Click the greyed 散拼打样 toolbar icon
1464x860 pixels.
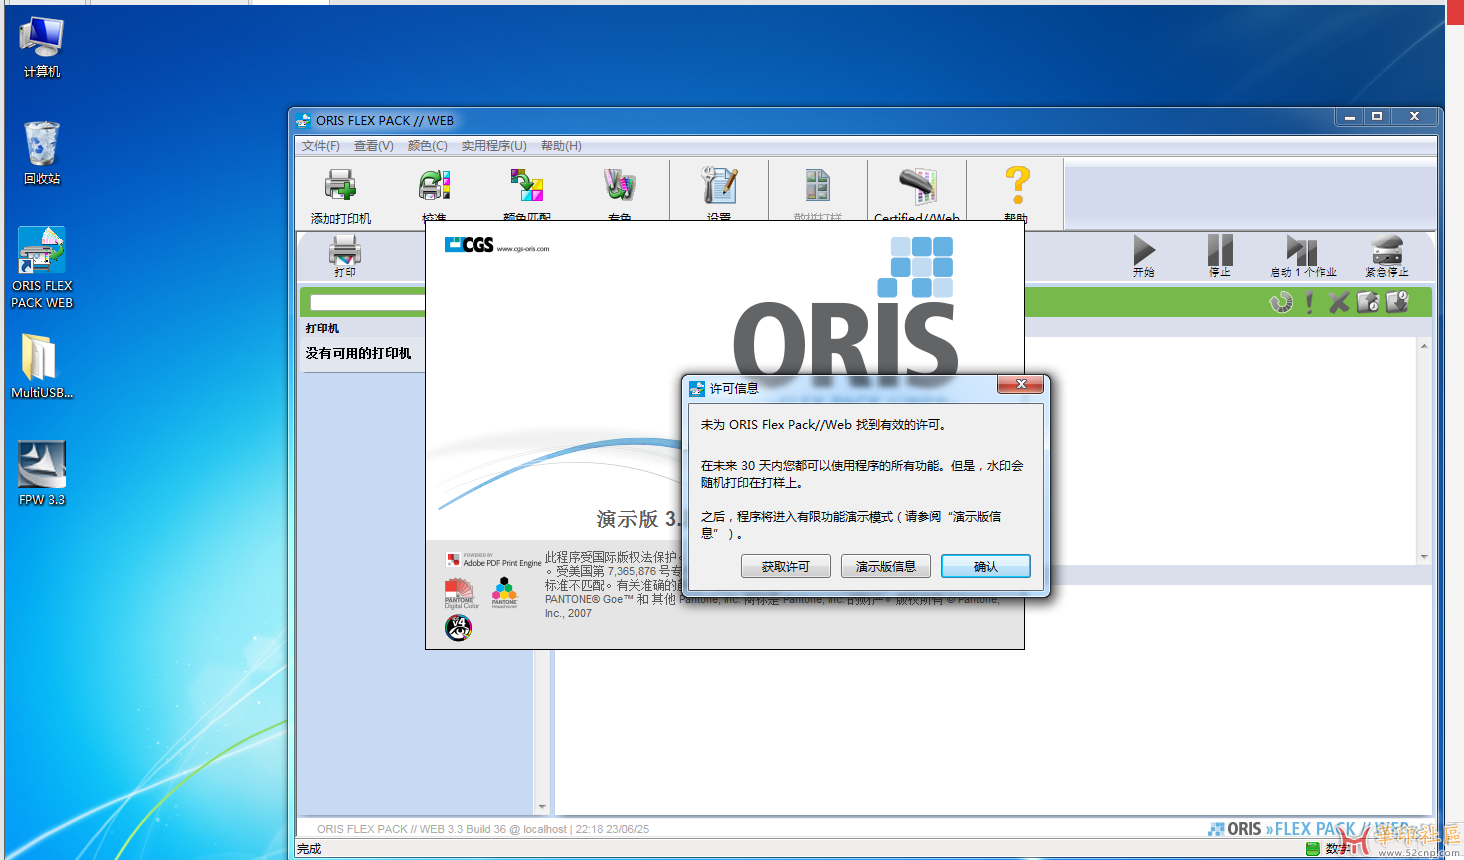pyautogui.click(x=818, y=185)
